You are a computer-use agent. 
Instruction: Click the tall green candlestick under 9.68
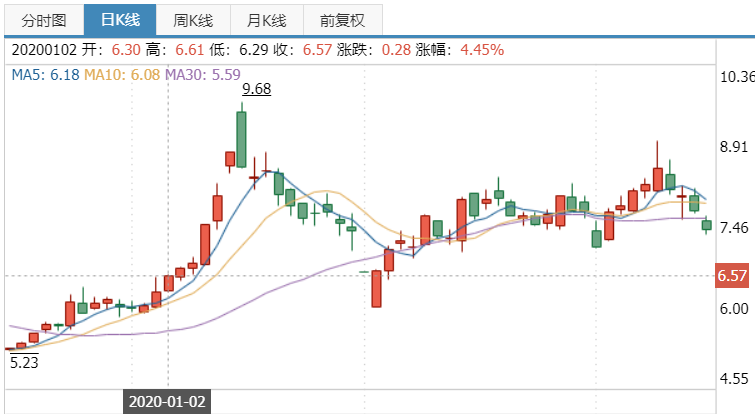(242, 138)
